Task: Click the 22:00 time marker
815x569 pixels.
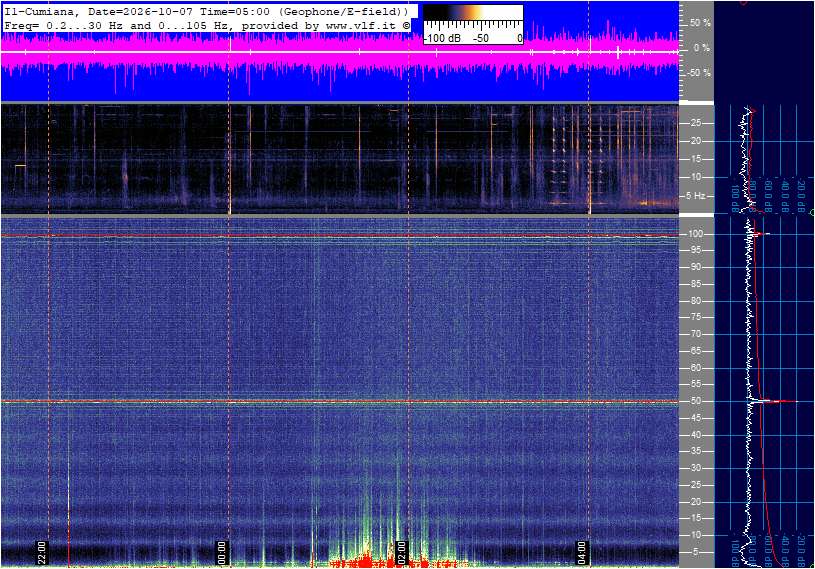Action: coord(42,553)
